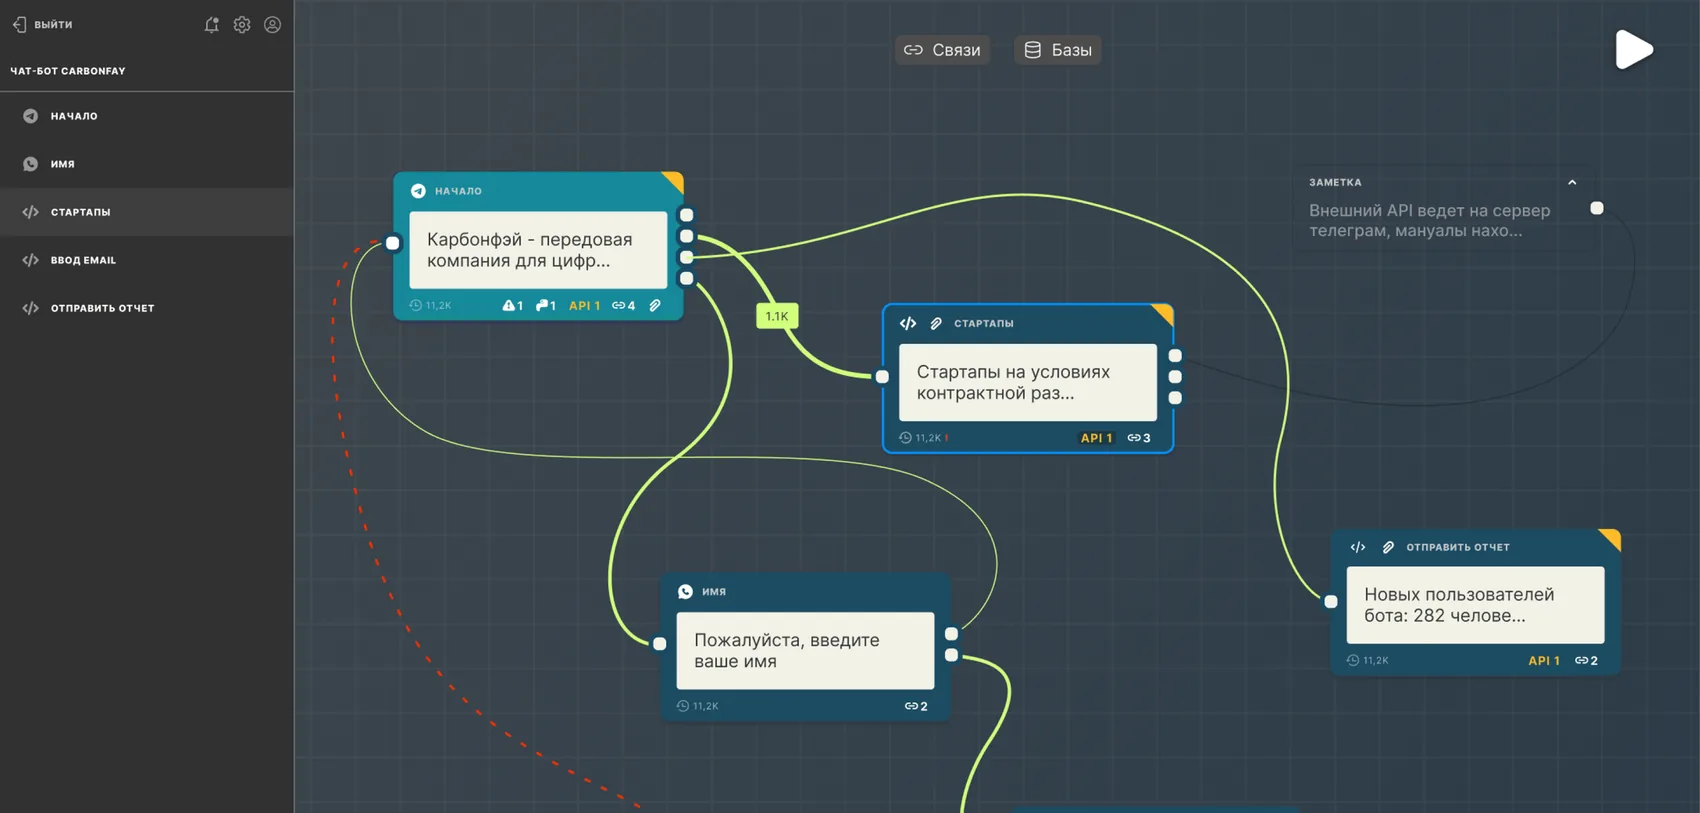
Task: Click the Выйти exit button
Action: pos(42,24)
